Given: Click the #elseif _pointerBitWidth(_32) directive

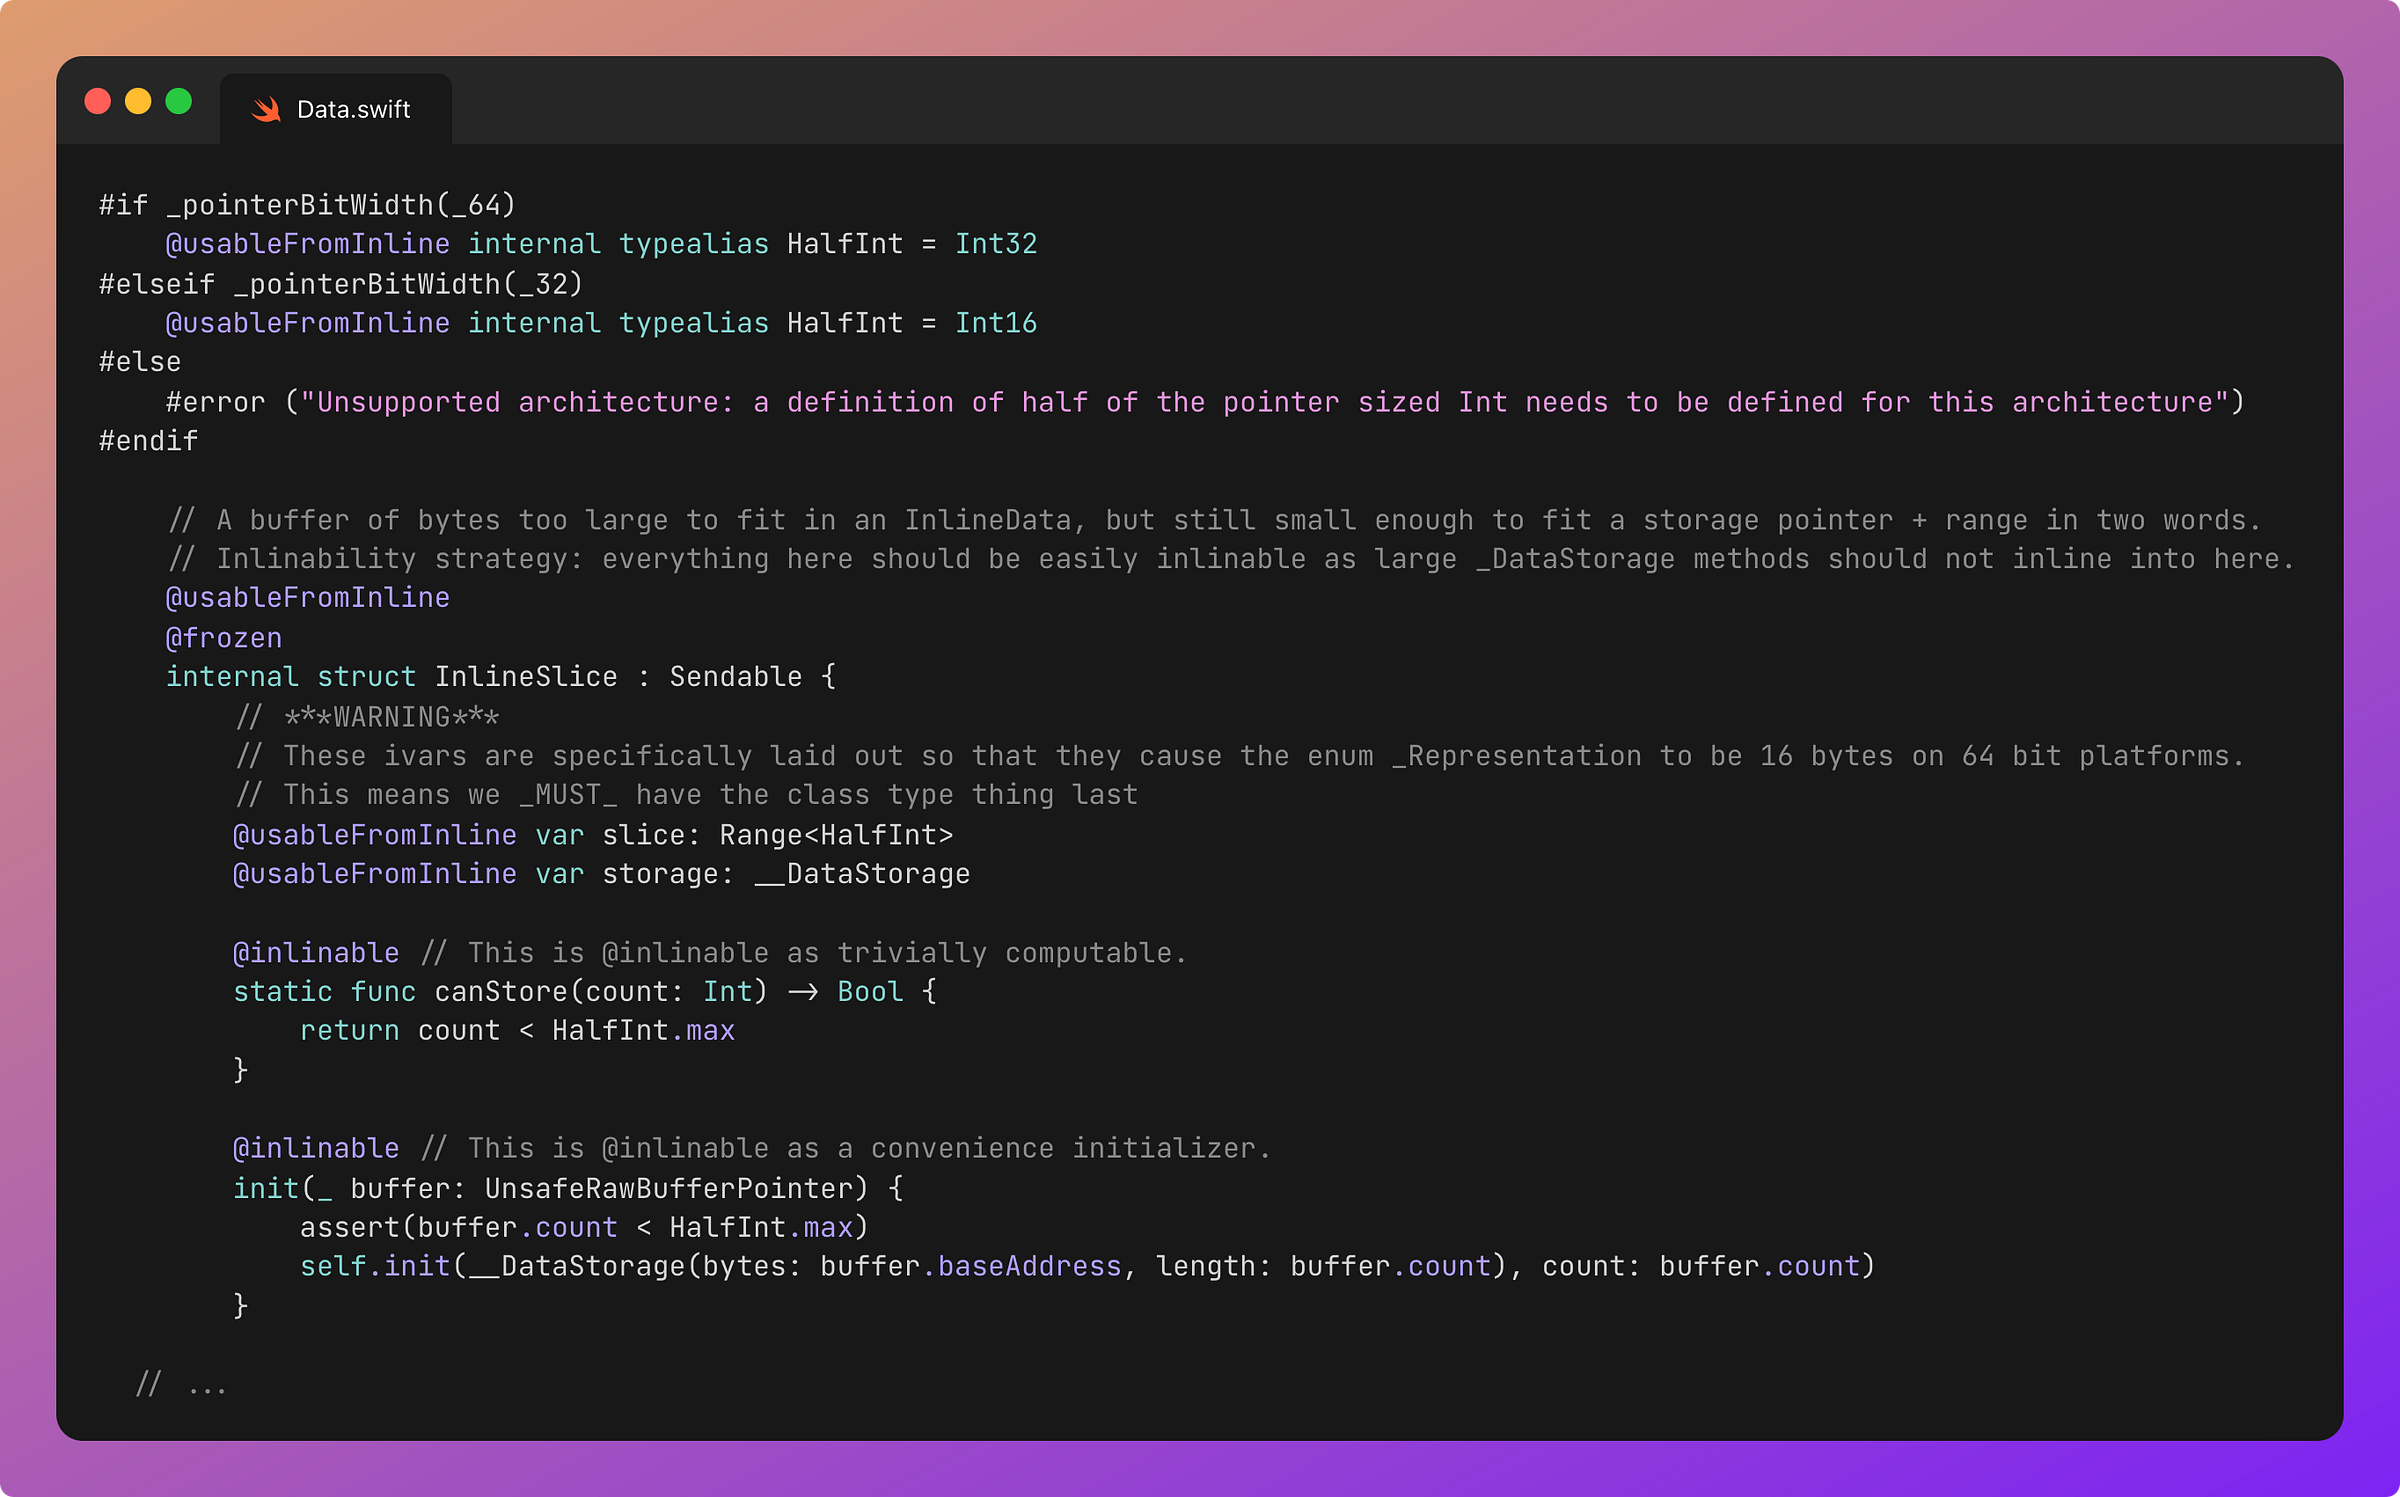Looking at the screenshot, I should click(340, 284).
